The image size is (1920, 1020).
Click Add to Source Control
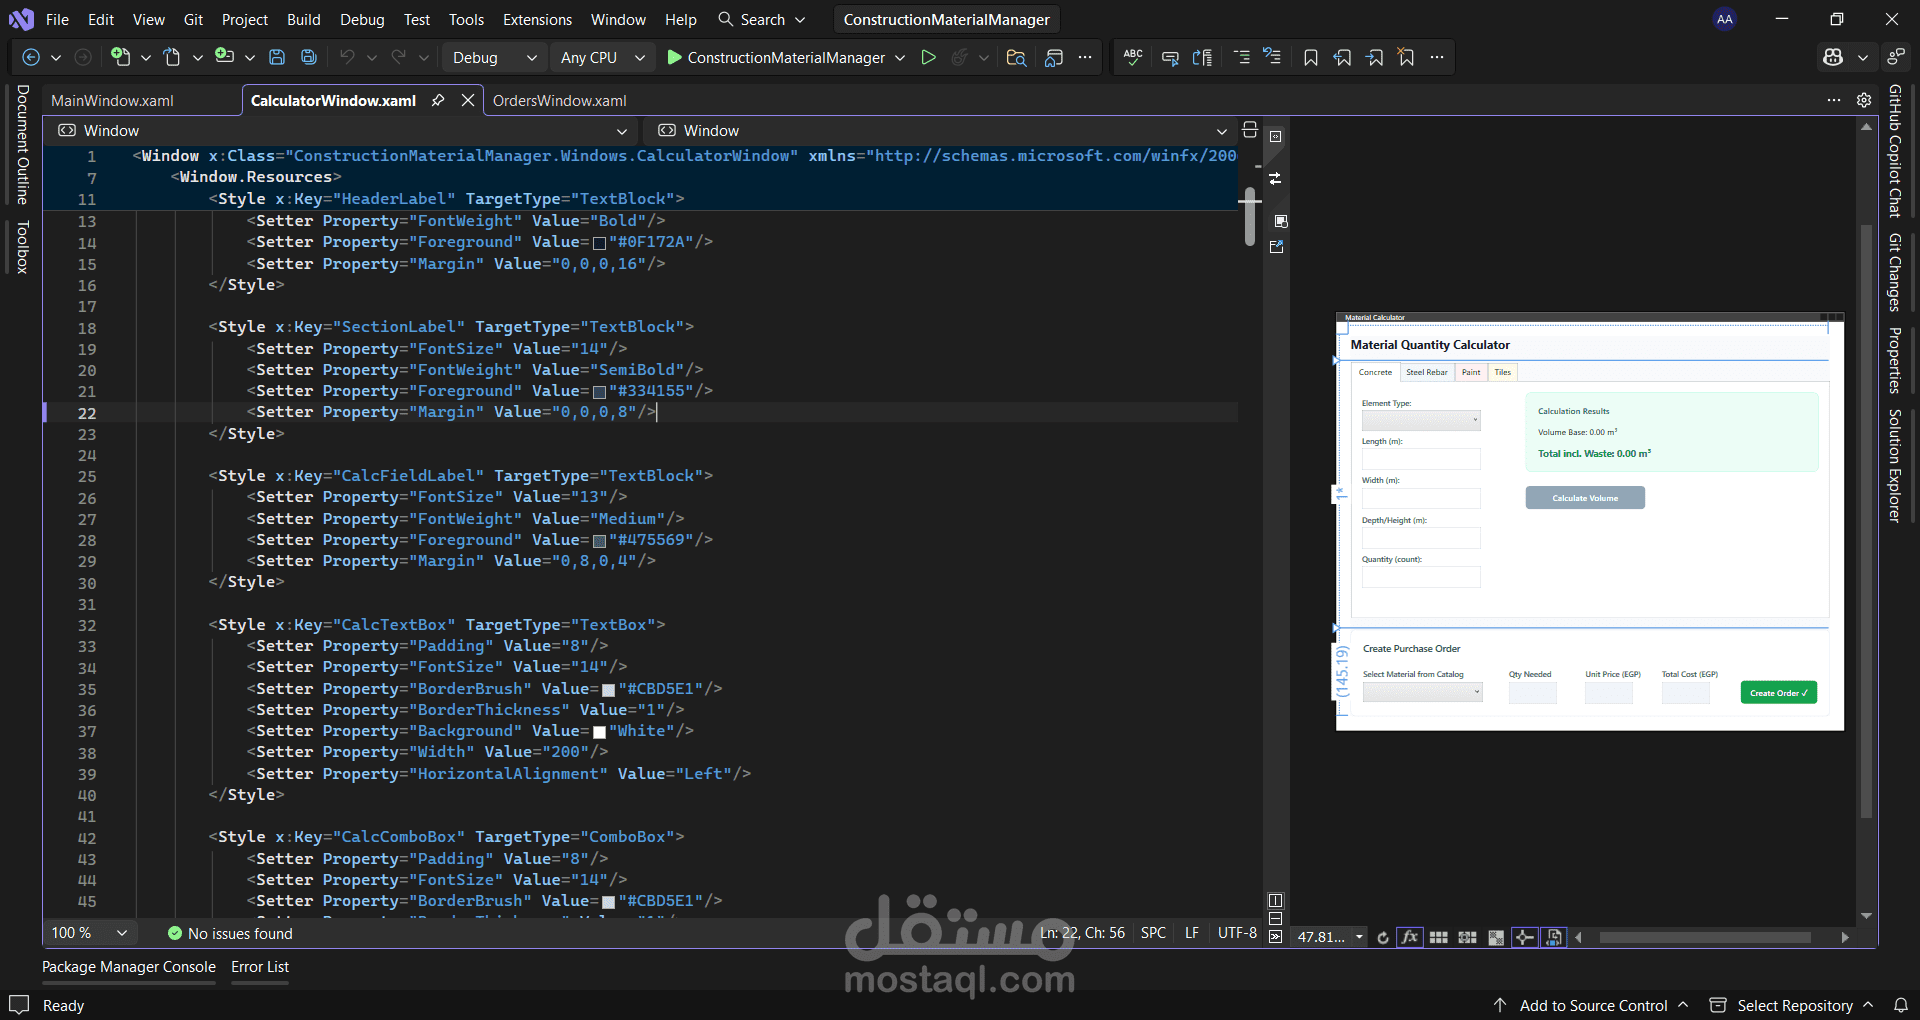point(1593,1005)
